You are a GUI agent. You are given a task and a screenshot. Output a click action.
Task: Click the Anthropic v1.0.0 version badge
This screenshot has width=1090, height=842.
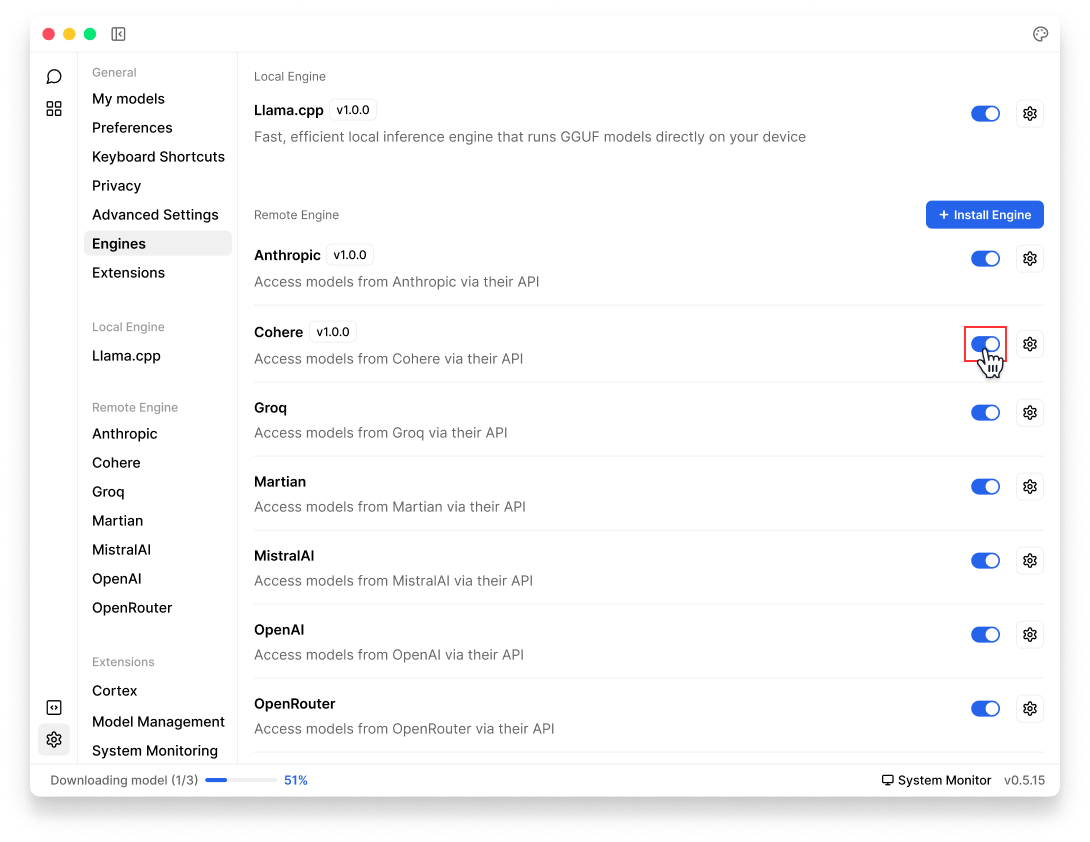[350, 255]
